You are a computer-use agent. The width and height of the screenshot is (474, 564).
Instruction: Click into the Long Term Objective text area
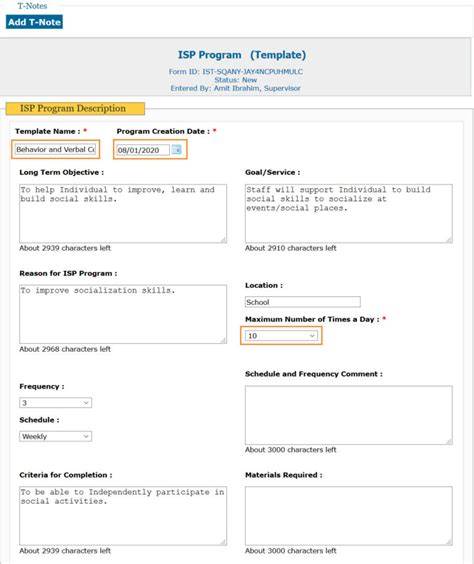pos(123,214)
